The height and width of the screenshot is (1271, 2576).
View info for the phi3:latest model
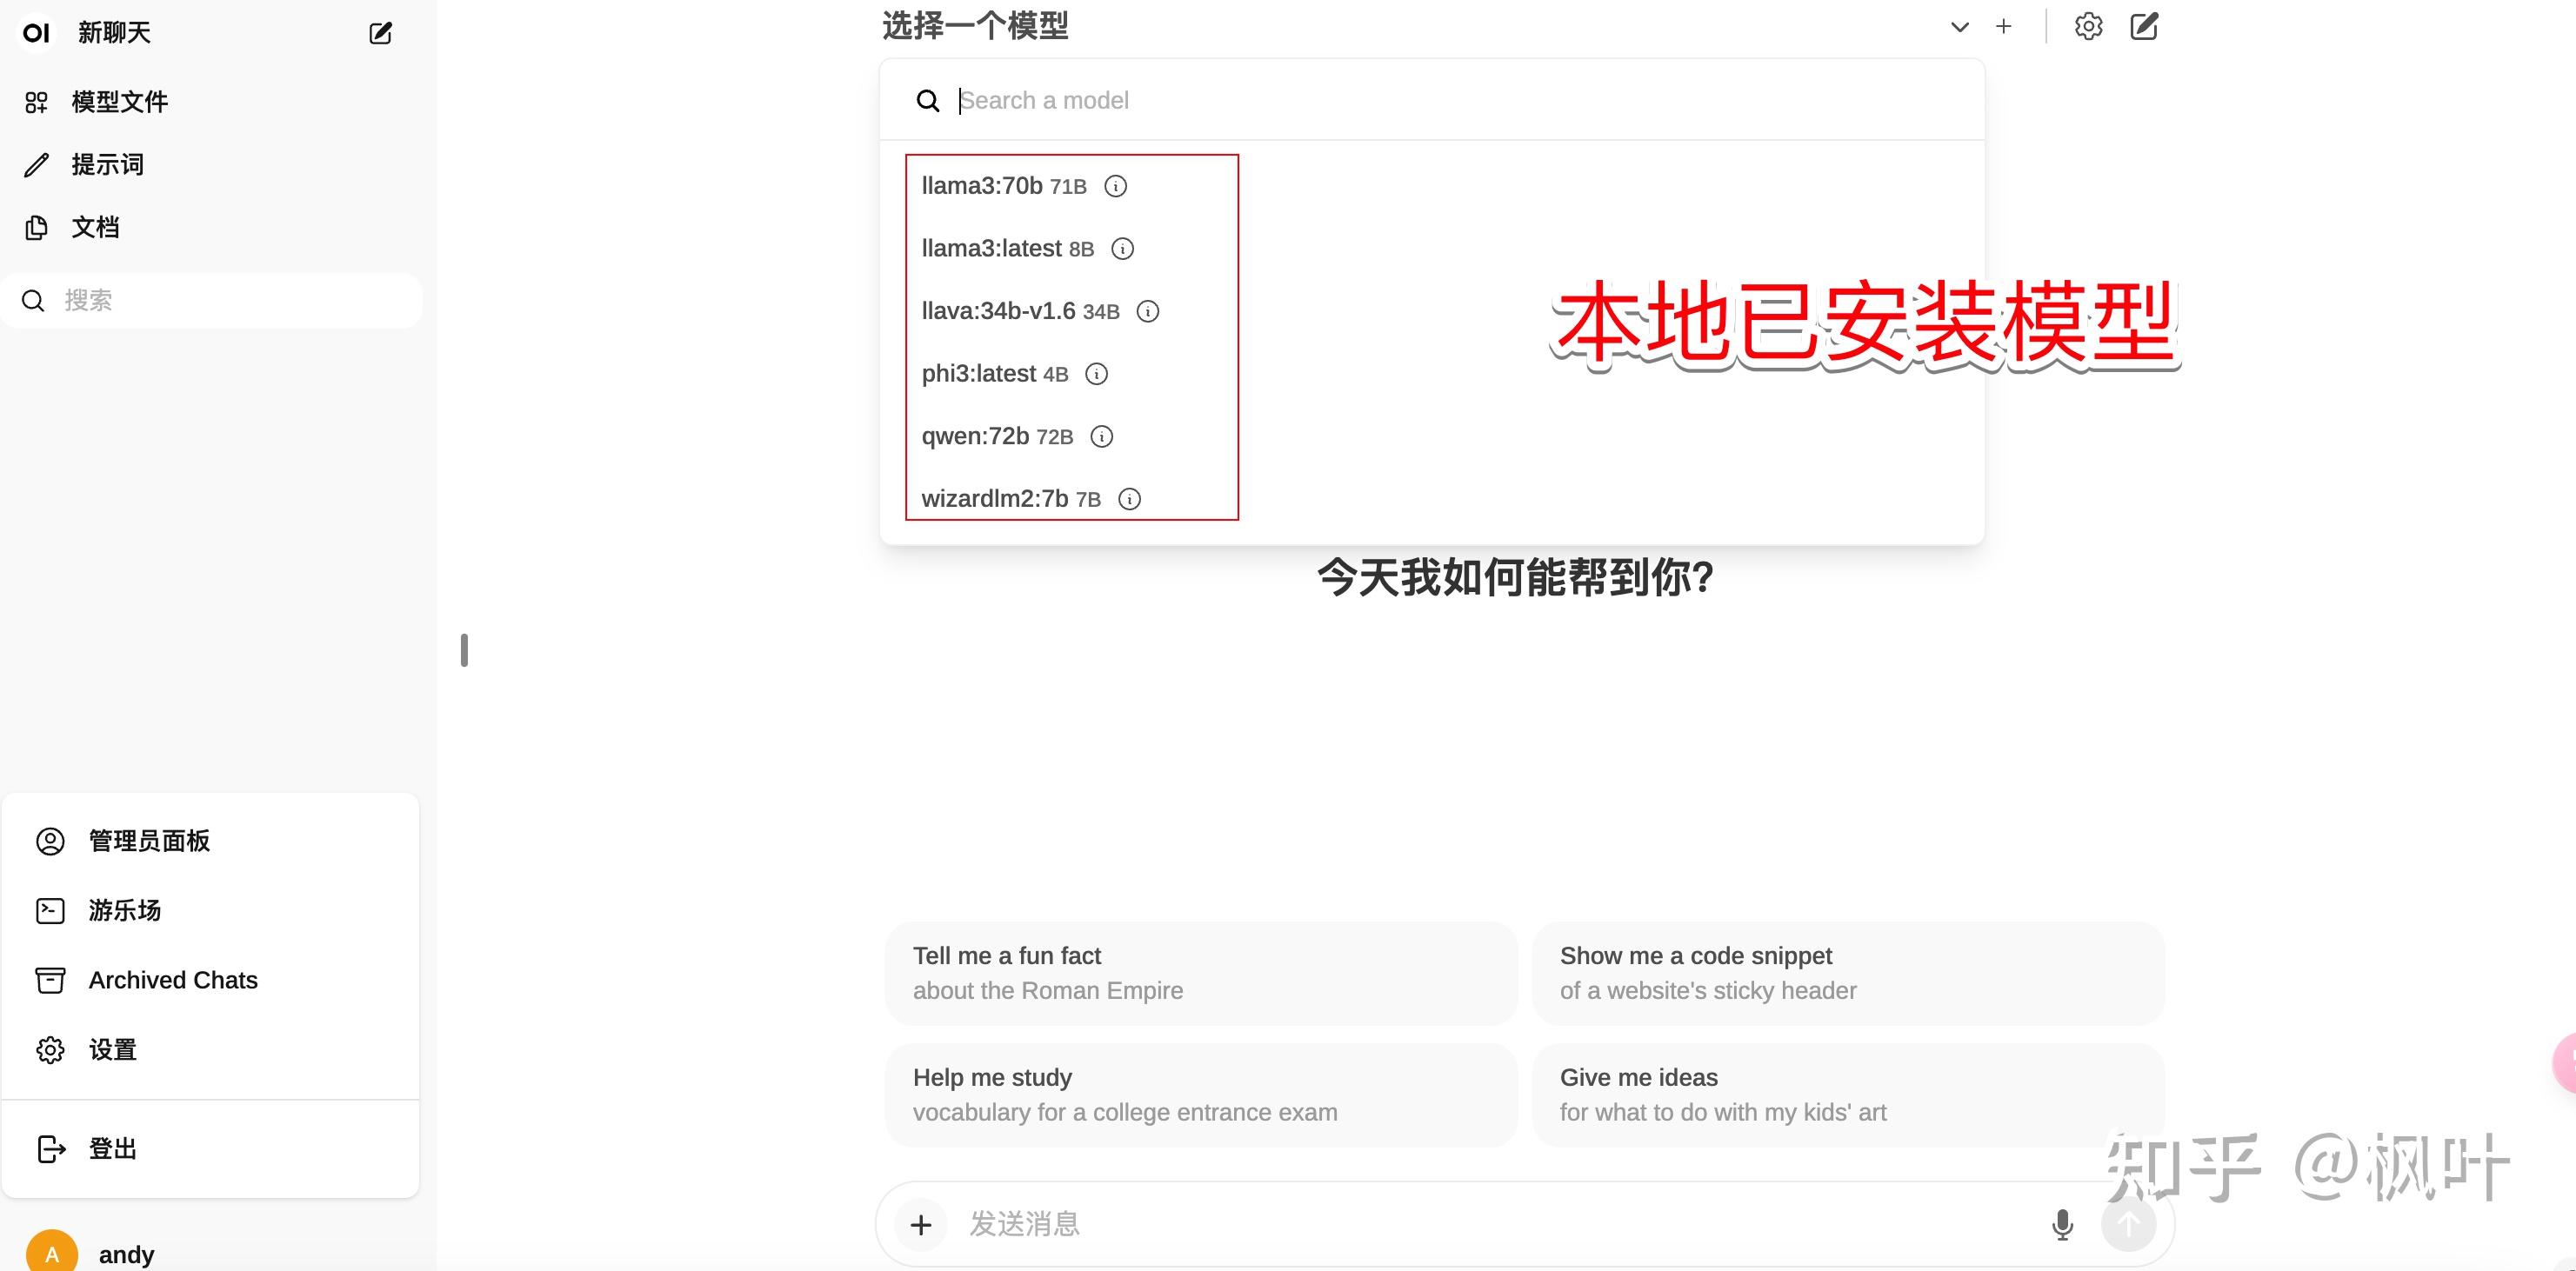pos(1097,374)
